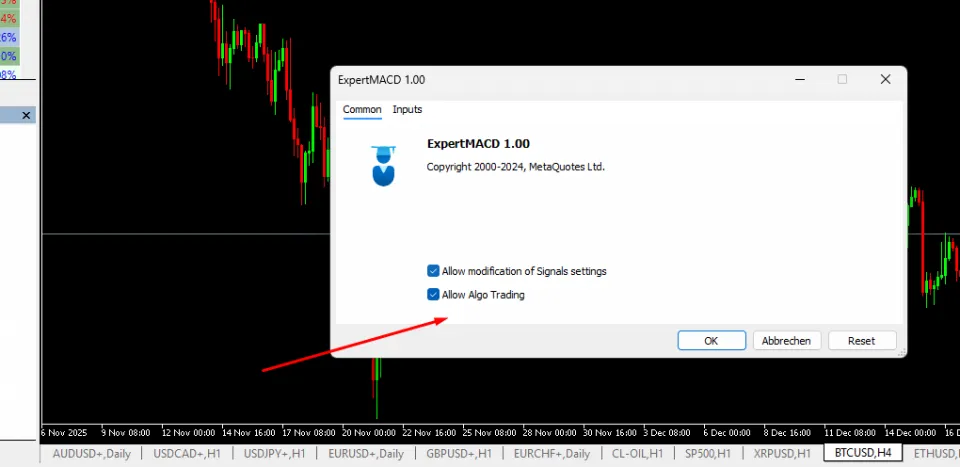The width and height of the screenshot is (960, 467).
Task: Switch to the Common tab
Action: point(362,110)
